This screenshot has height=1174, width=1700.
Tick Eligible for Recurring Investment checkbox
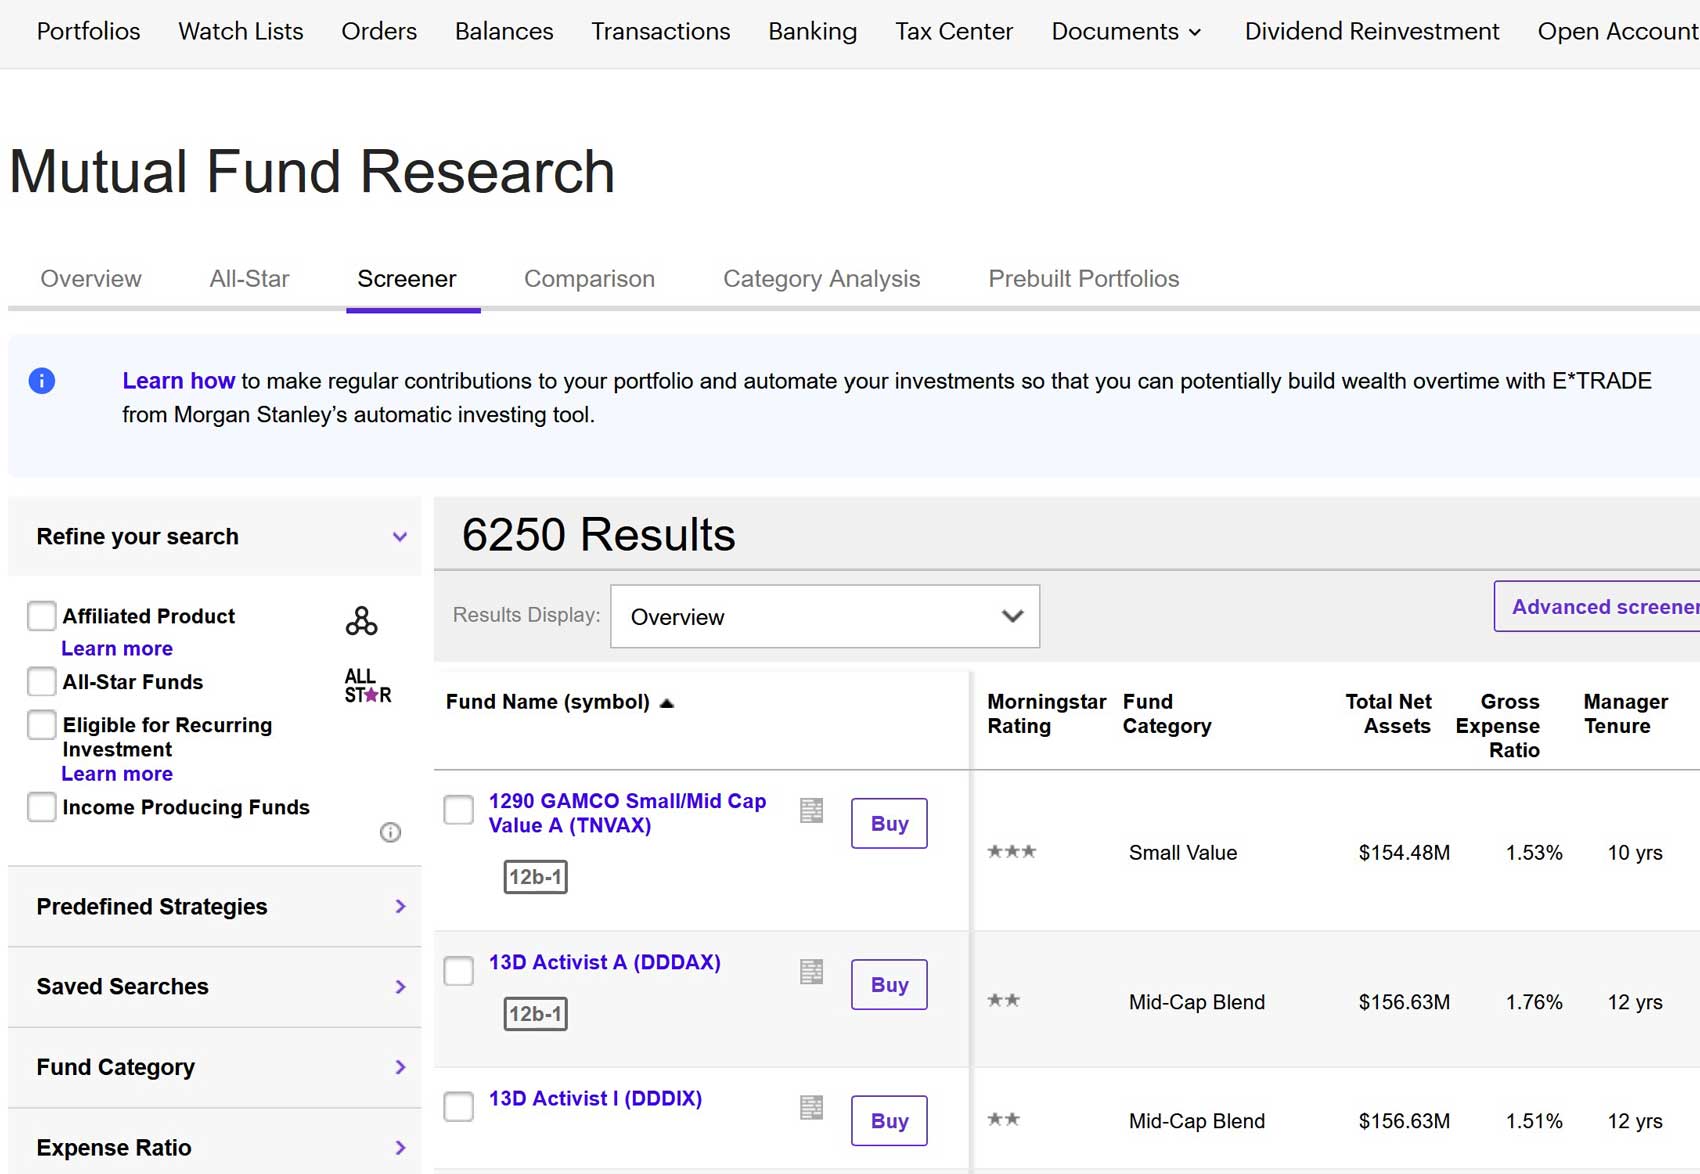[41, 725]
